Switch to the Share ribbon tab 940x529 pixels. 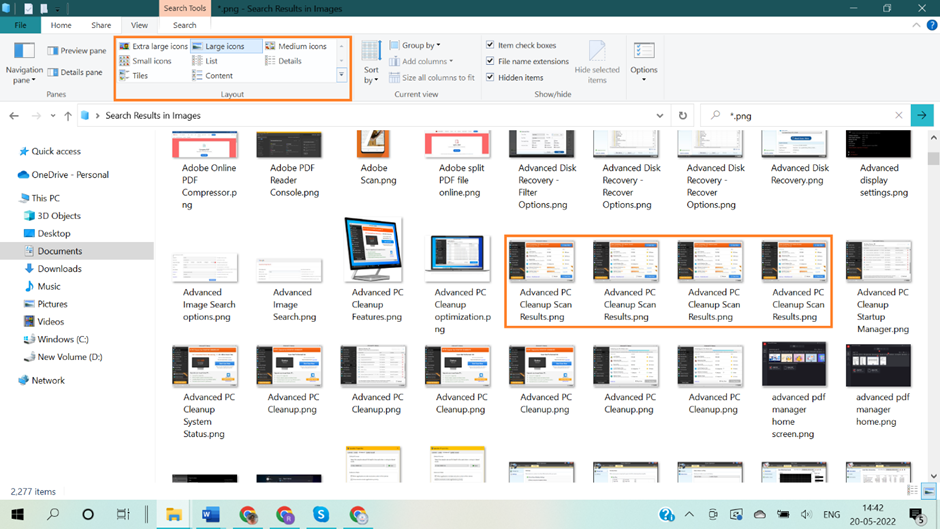[101, 25]
